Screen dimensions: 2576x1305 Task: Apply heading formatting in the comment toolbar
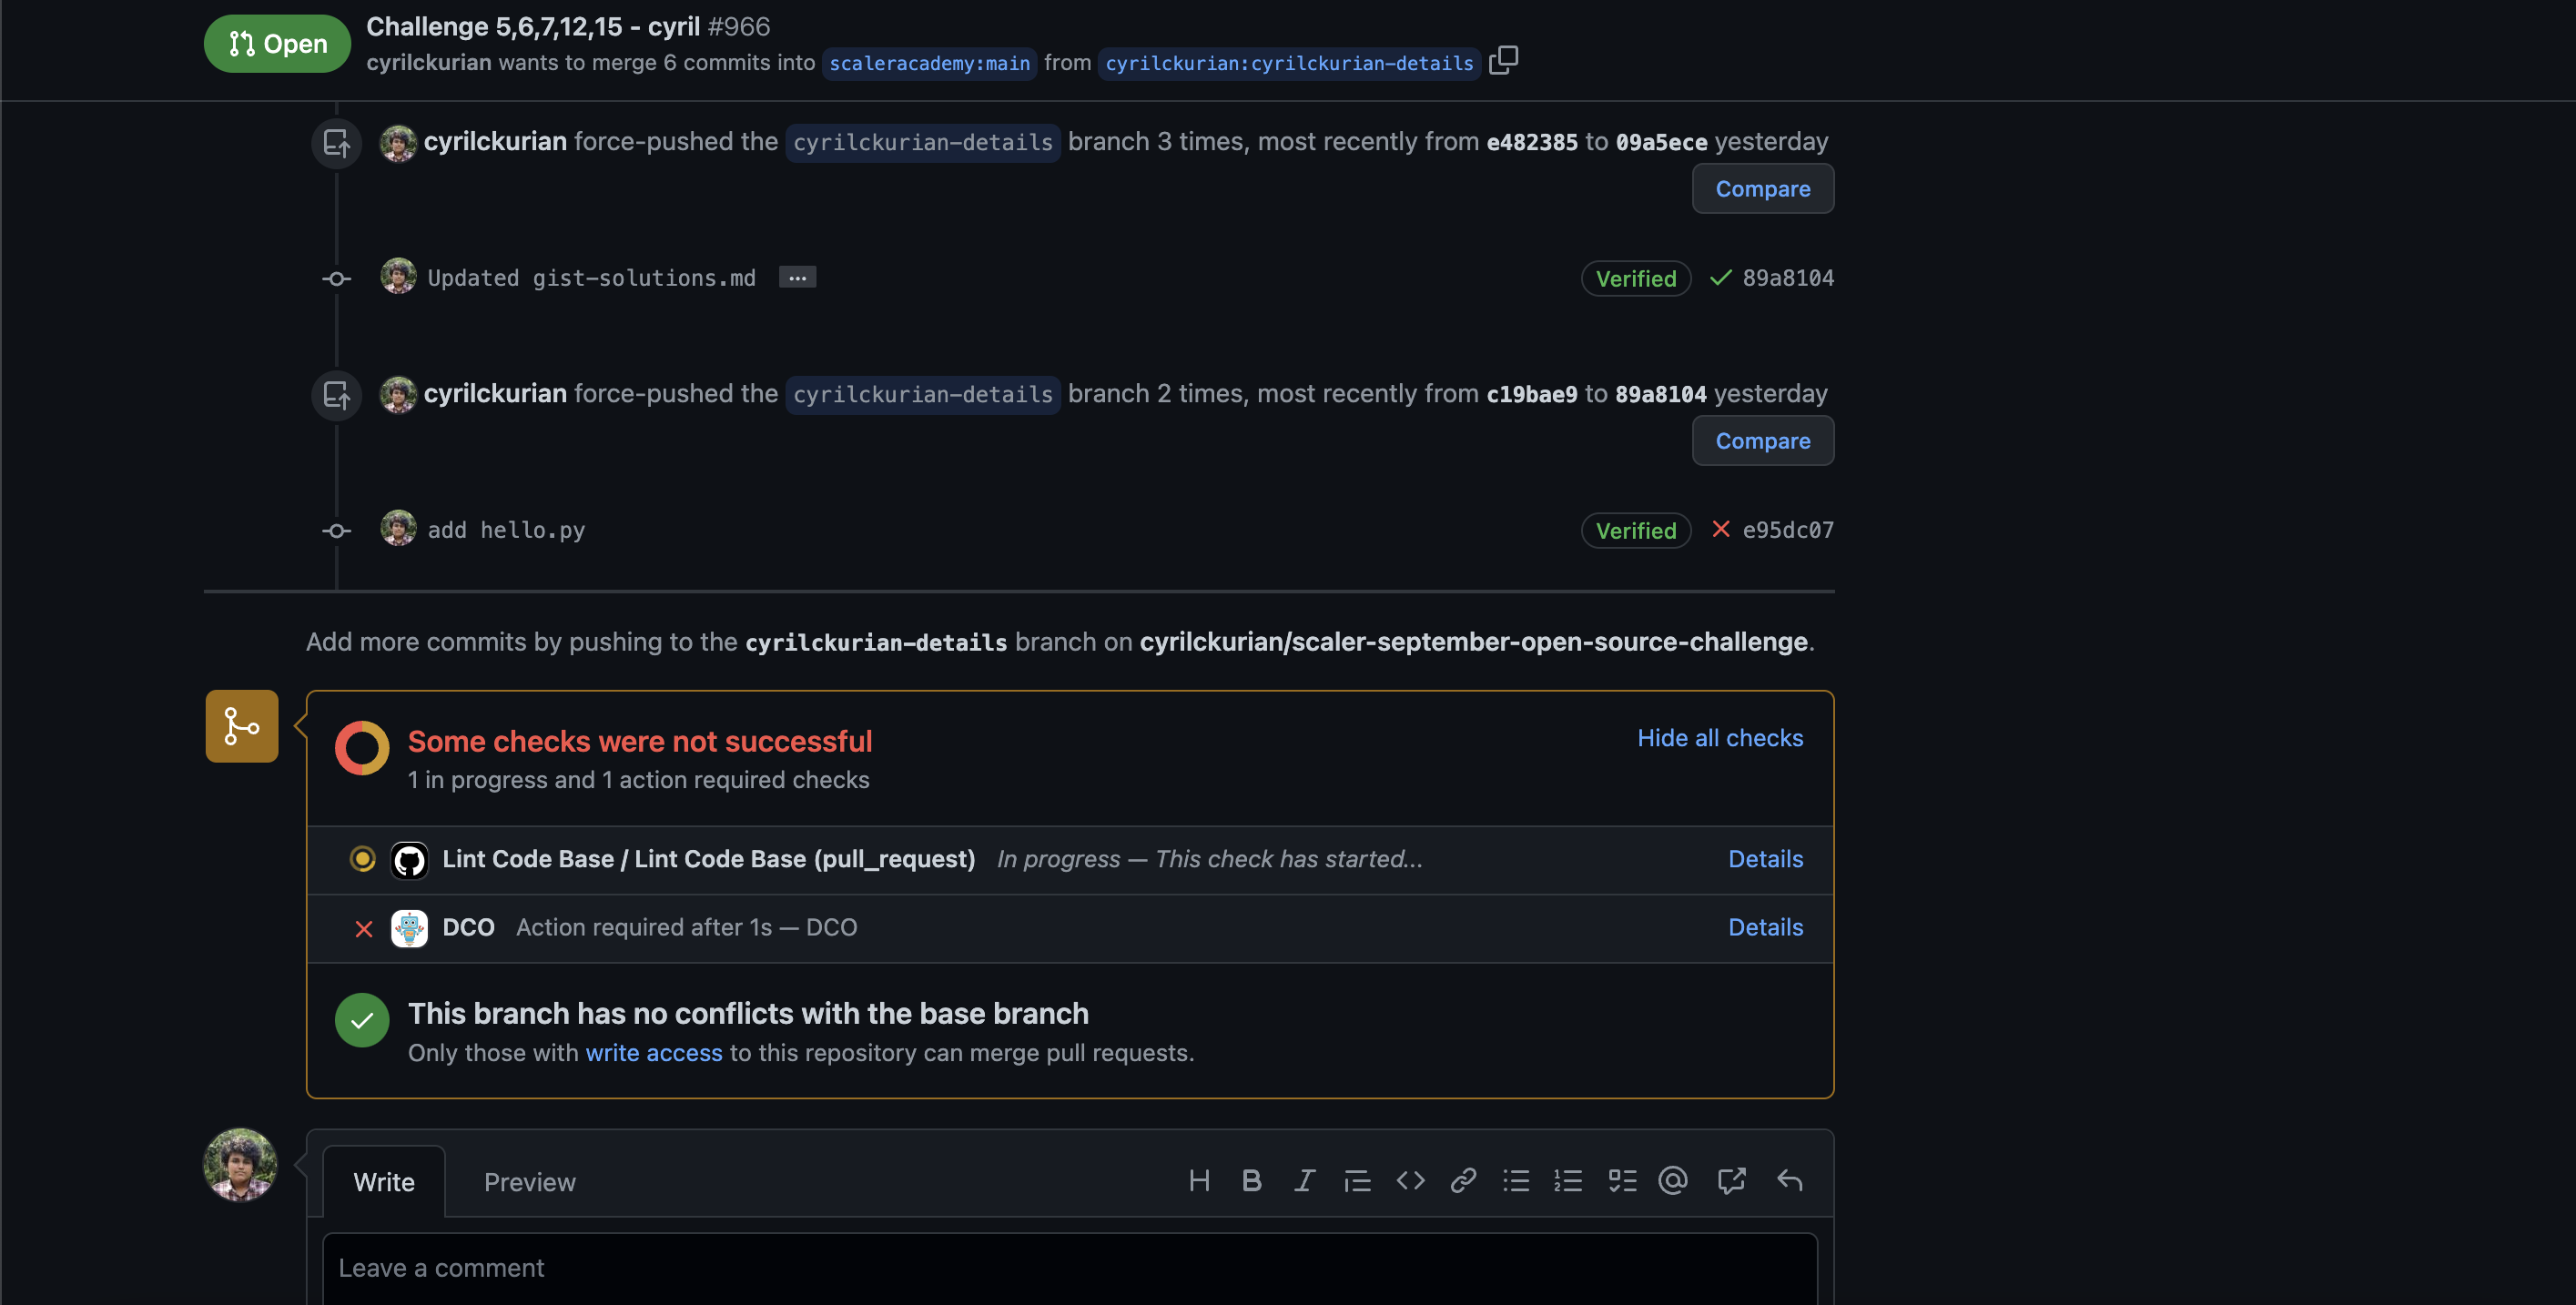coord(1200,1180)
